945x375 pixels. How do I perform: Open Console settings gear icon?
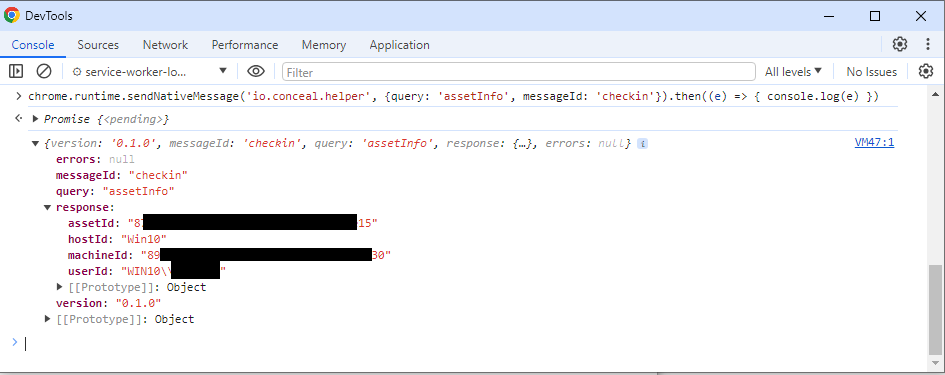[x=926, y=71]
